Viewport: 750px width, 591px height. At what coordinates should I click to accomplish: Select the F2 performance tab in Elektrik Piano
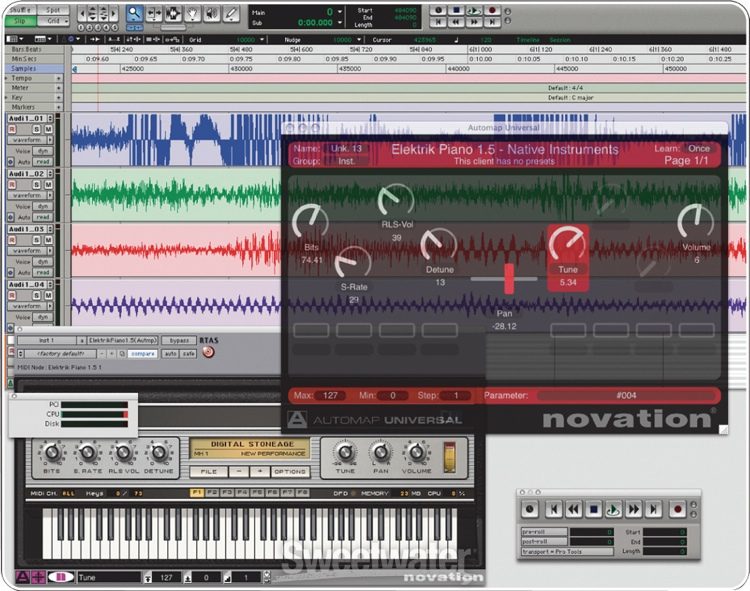pyautogui.click(x=211, y=493)
